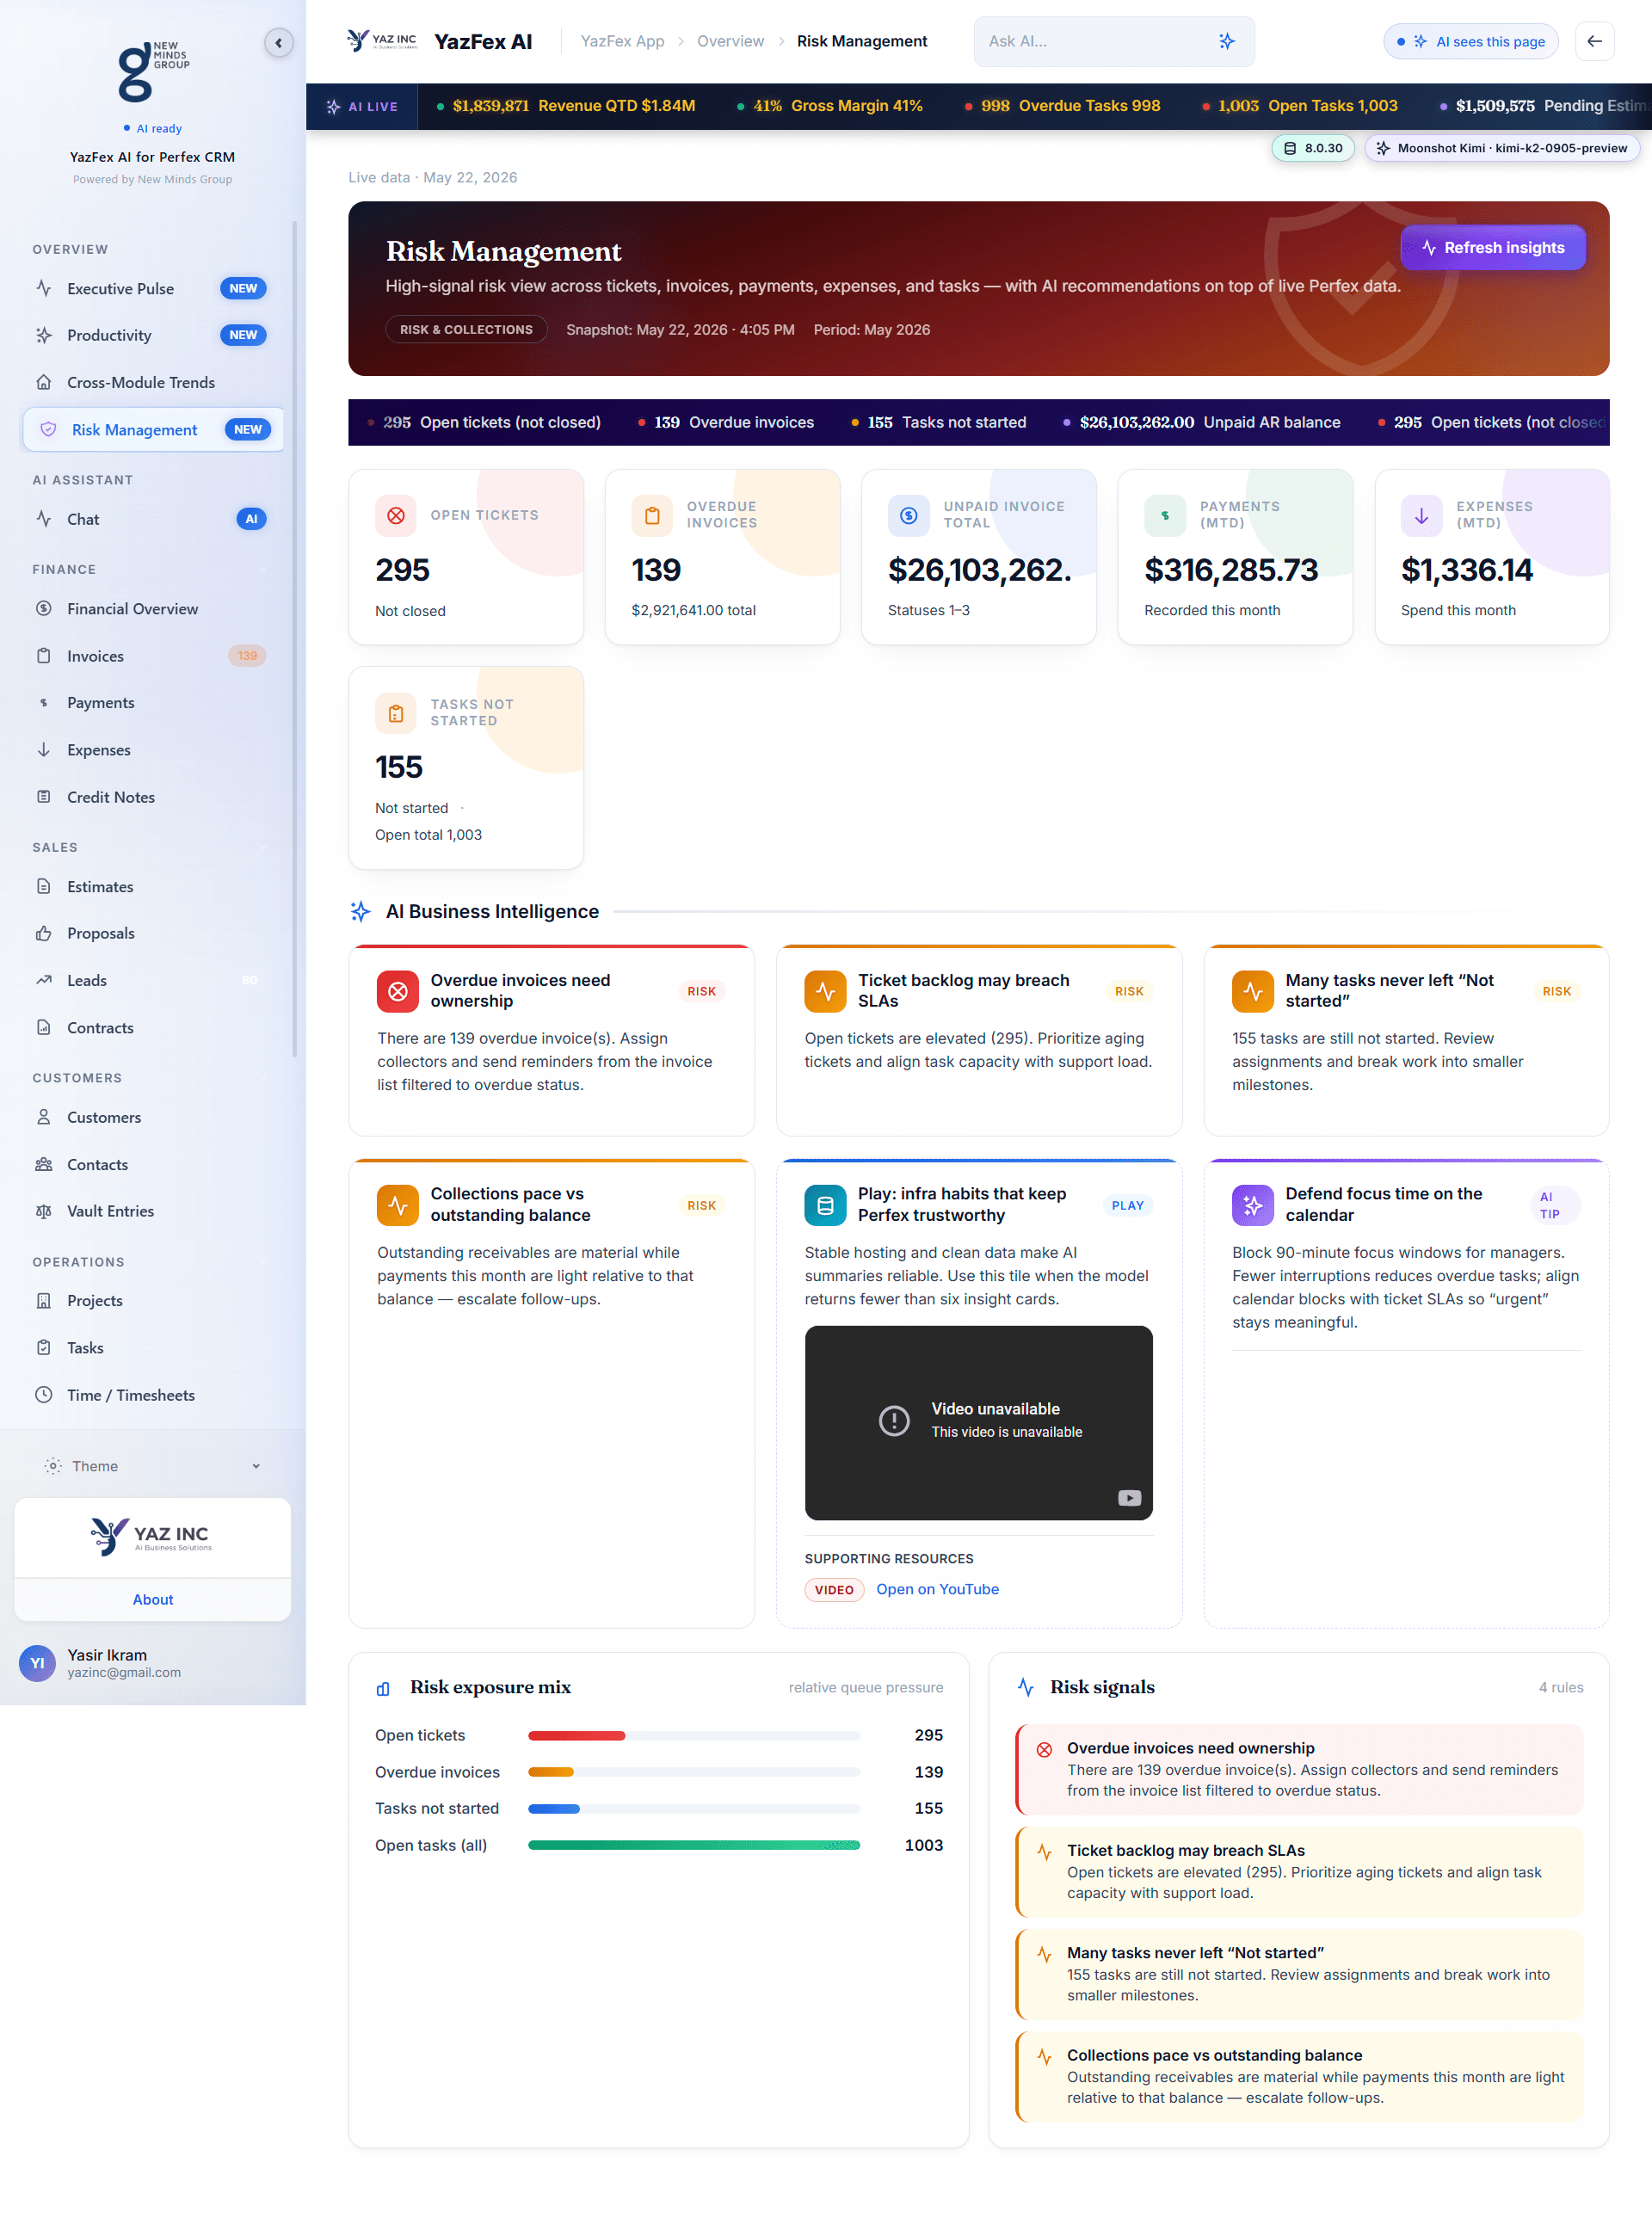Screen dimensions: 1652x2237
Task: Click the Tasks not started blue bar
Action: point(554,1808)
